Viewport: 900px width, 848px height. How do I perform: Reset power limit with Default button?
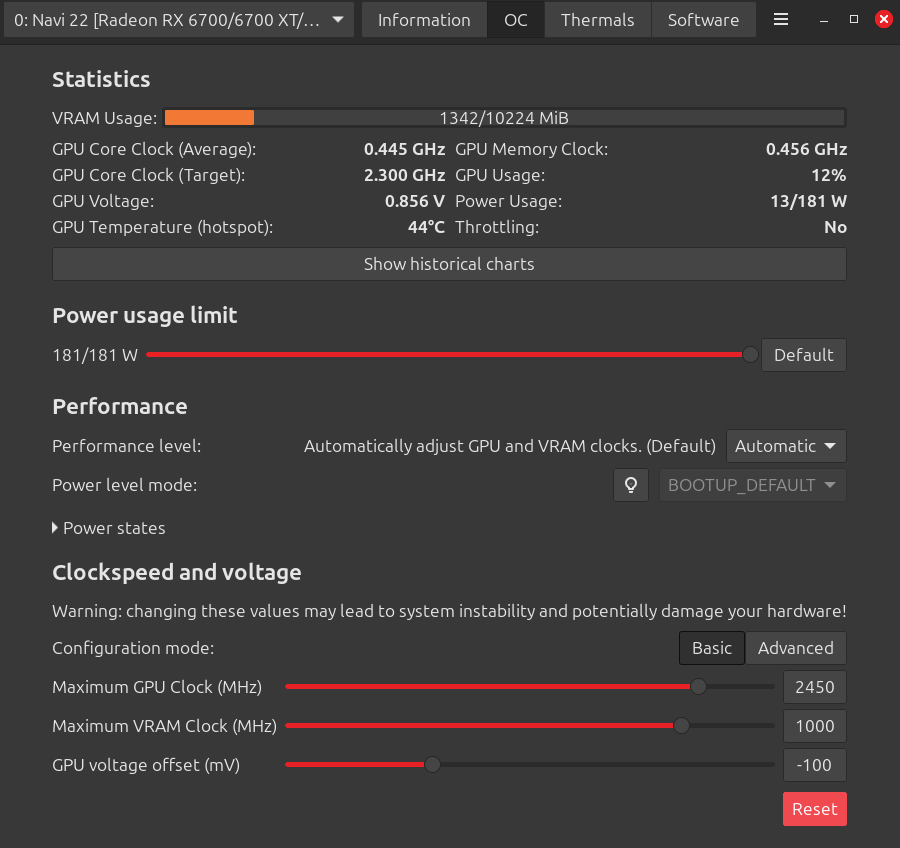pyautogui.click(x=803, y=355)
